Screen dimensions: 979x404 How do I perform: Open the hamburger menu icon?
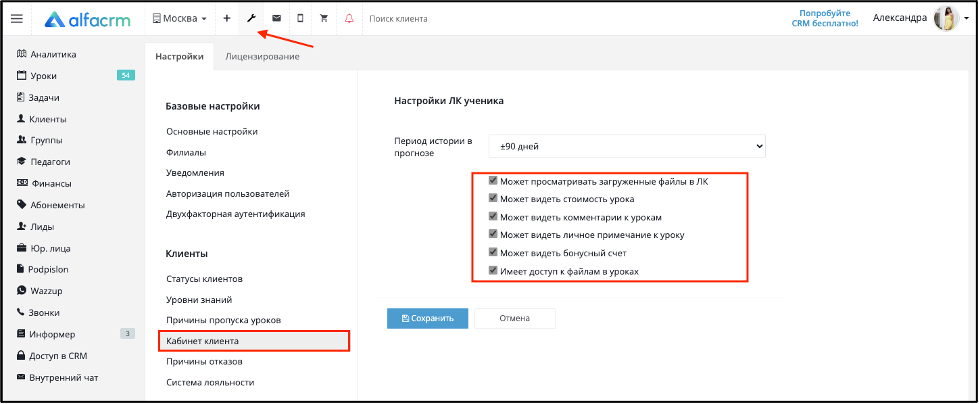click(x=16, y=18)
